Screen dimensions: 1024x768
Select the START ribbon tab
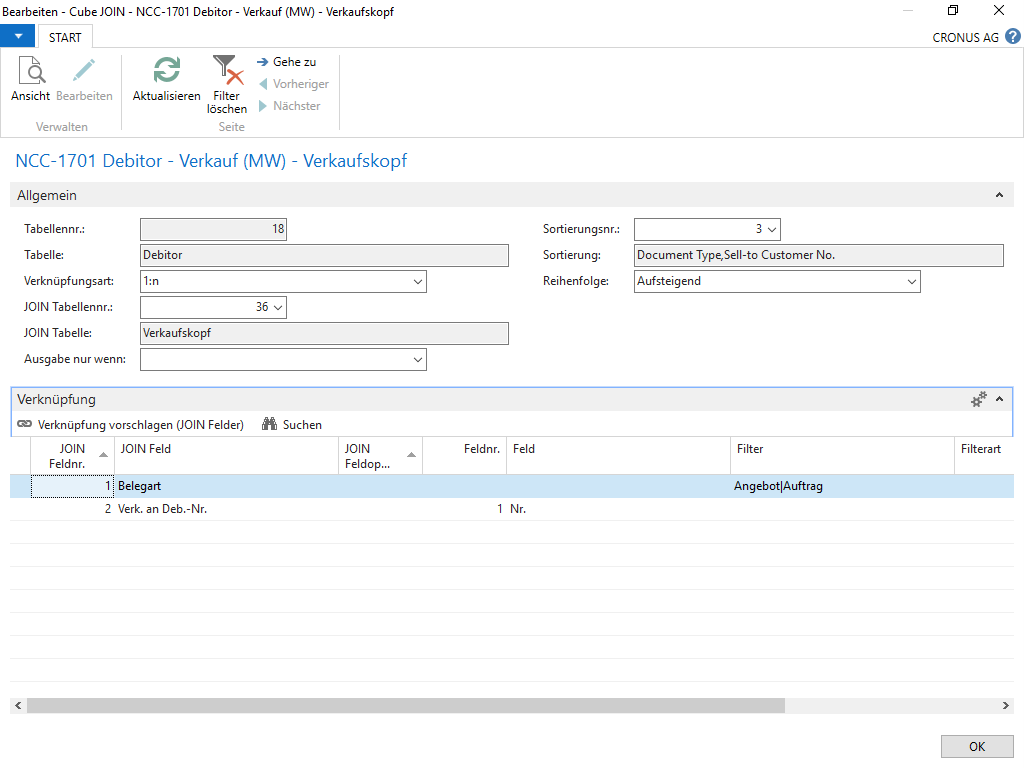pos(65,37)
